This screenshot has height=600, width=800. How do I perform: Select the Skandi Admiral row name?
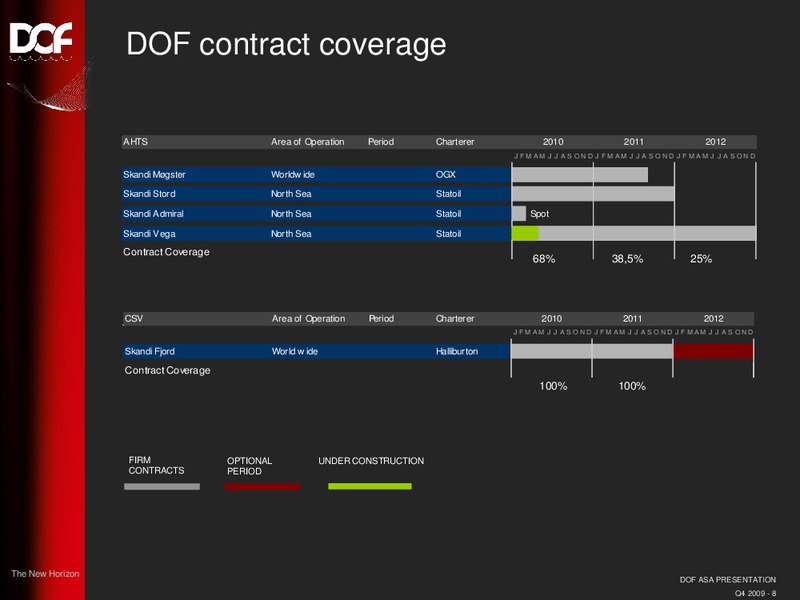pyautogui.click(x=153, y=214)
